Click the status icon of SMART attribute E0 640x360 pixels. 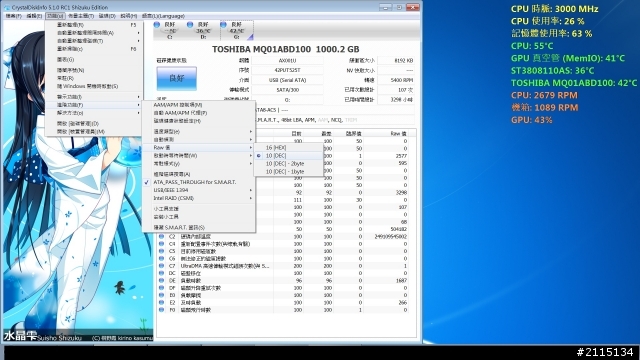click(x=162, y=295)
